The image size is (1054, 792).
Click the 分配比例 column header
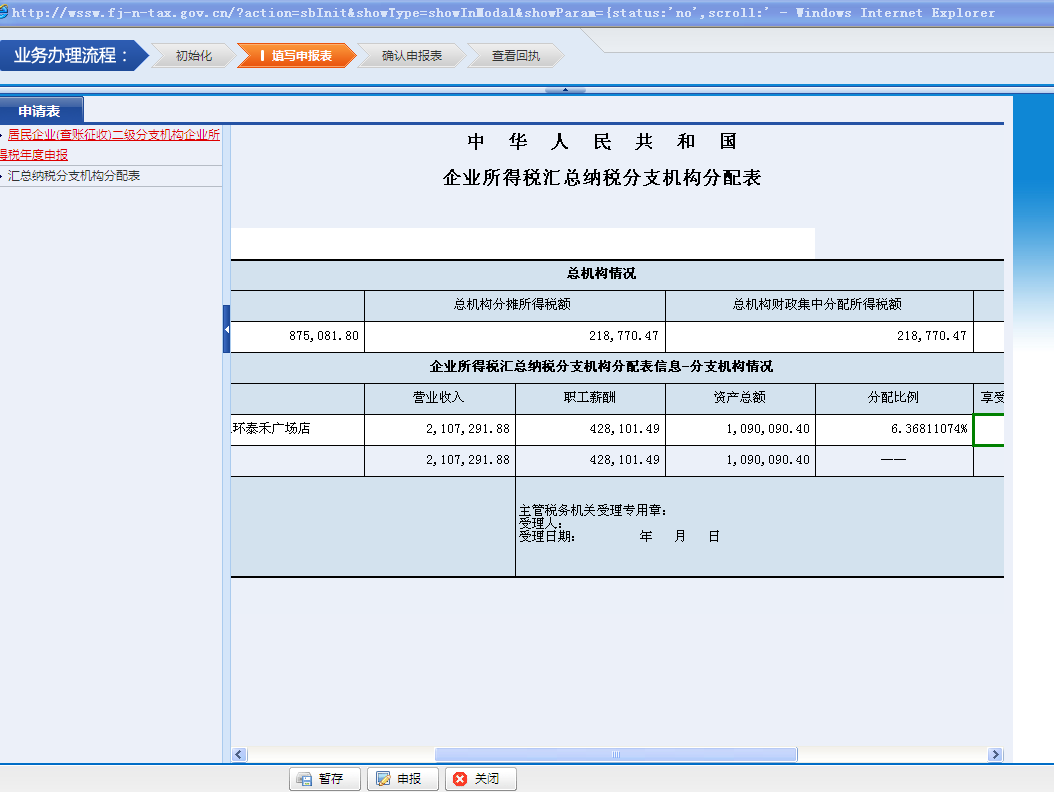click(894, 398)
